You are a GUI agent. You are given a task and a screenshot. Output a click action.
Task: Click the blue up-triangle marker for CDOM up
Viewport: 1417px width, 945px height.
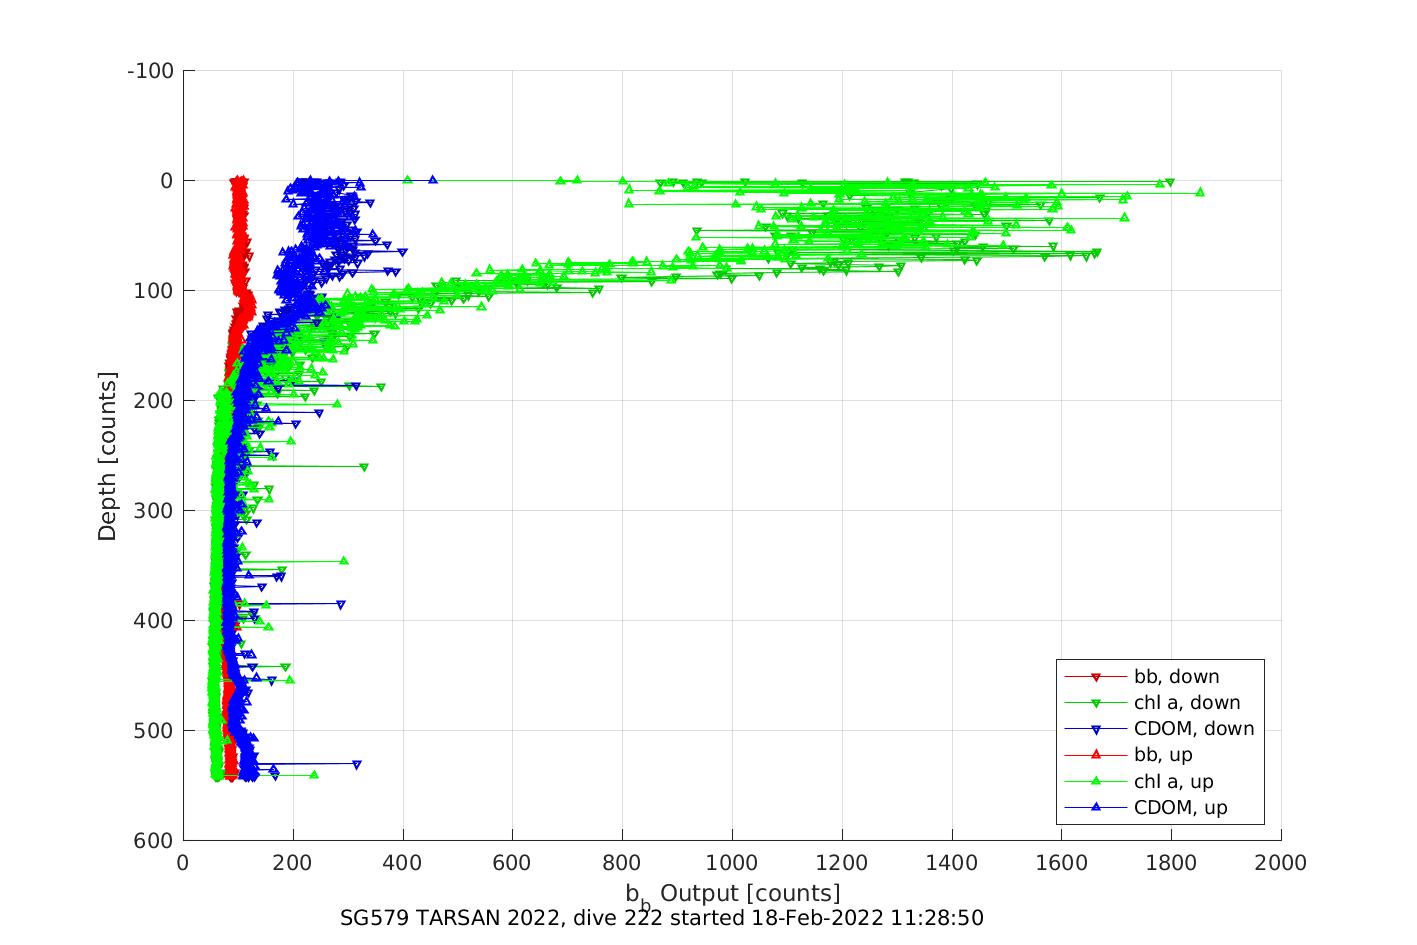coord(1095,807)
